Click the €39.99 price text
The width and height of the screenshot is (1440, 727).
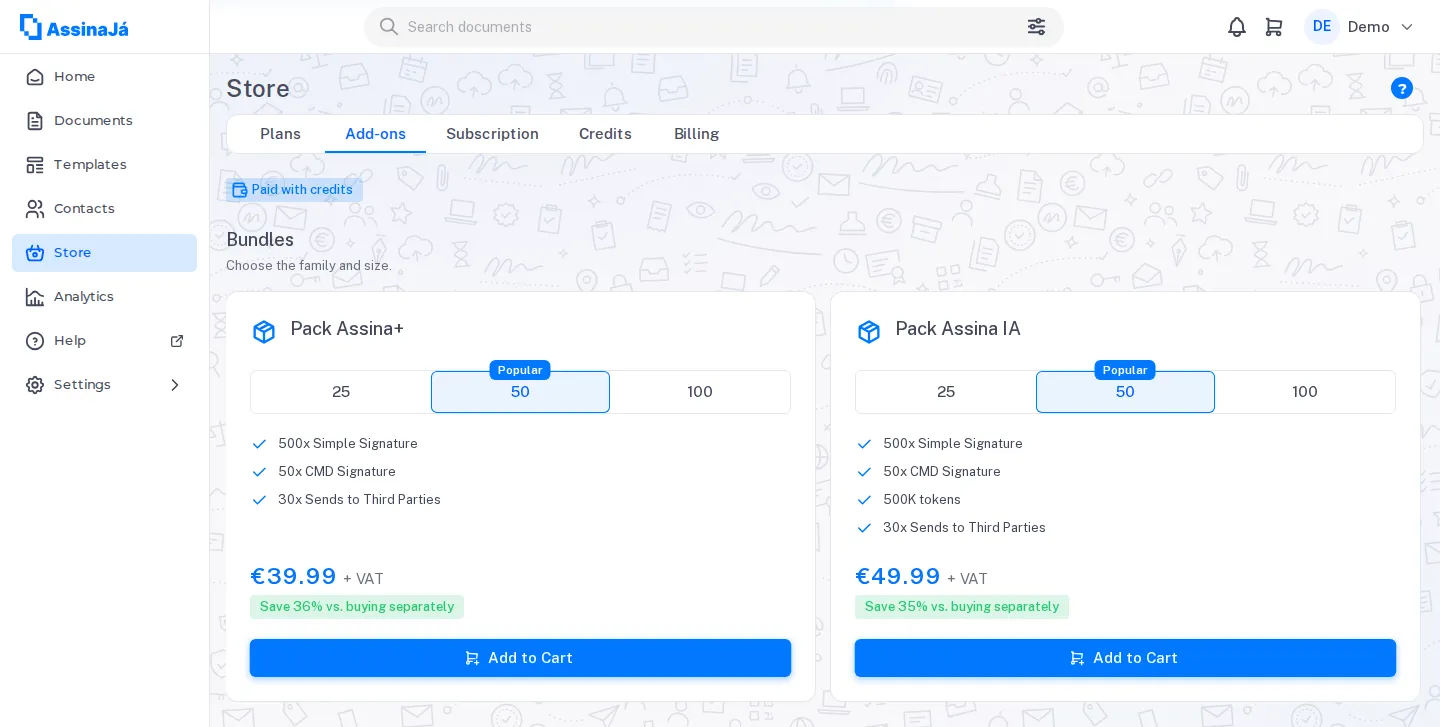click(x=293, y=577)
